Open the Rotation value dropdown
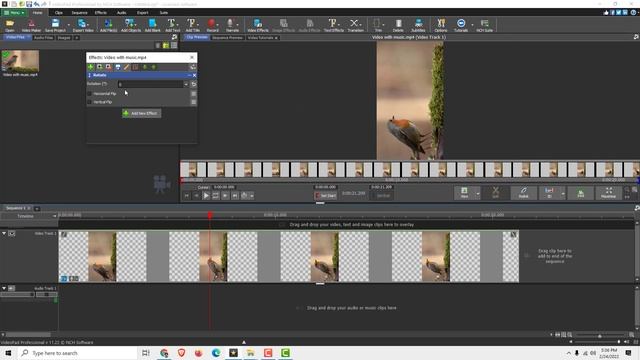 point(186,84)
